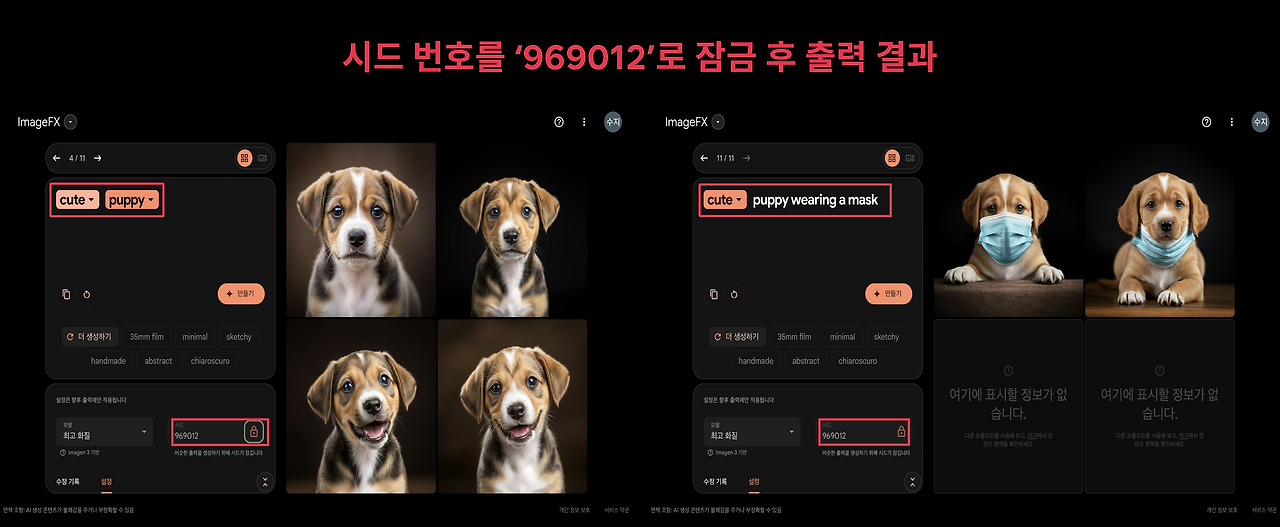This screenshot has height=527, width=1280.
Task: Apply the abstract style in mask prompt window
Action: click(x=806, y=361)
